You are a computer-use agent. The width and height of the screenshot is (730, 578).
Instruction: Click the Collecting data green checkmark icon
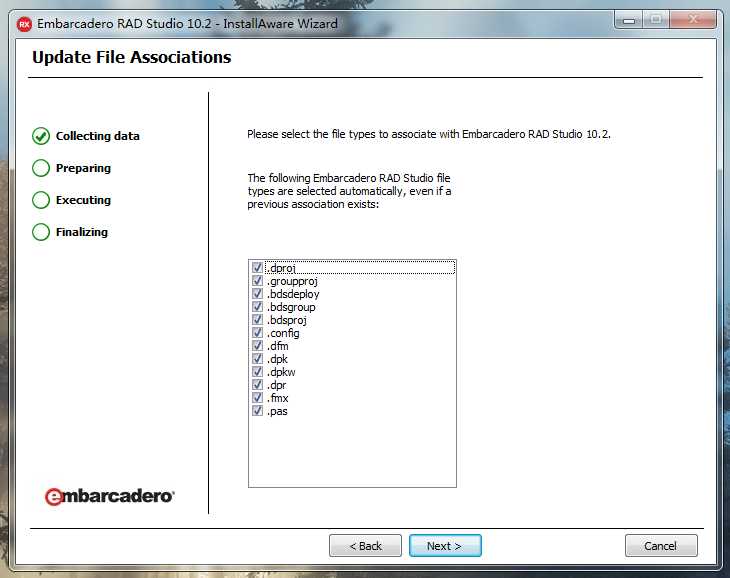click(x=41, y=136)
